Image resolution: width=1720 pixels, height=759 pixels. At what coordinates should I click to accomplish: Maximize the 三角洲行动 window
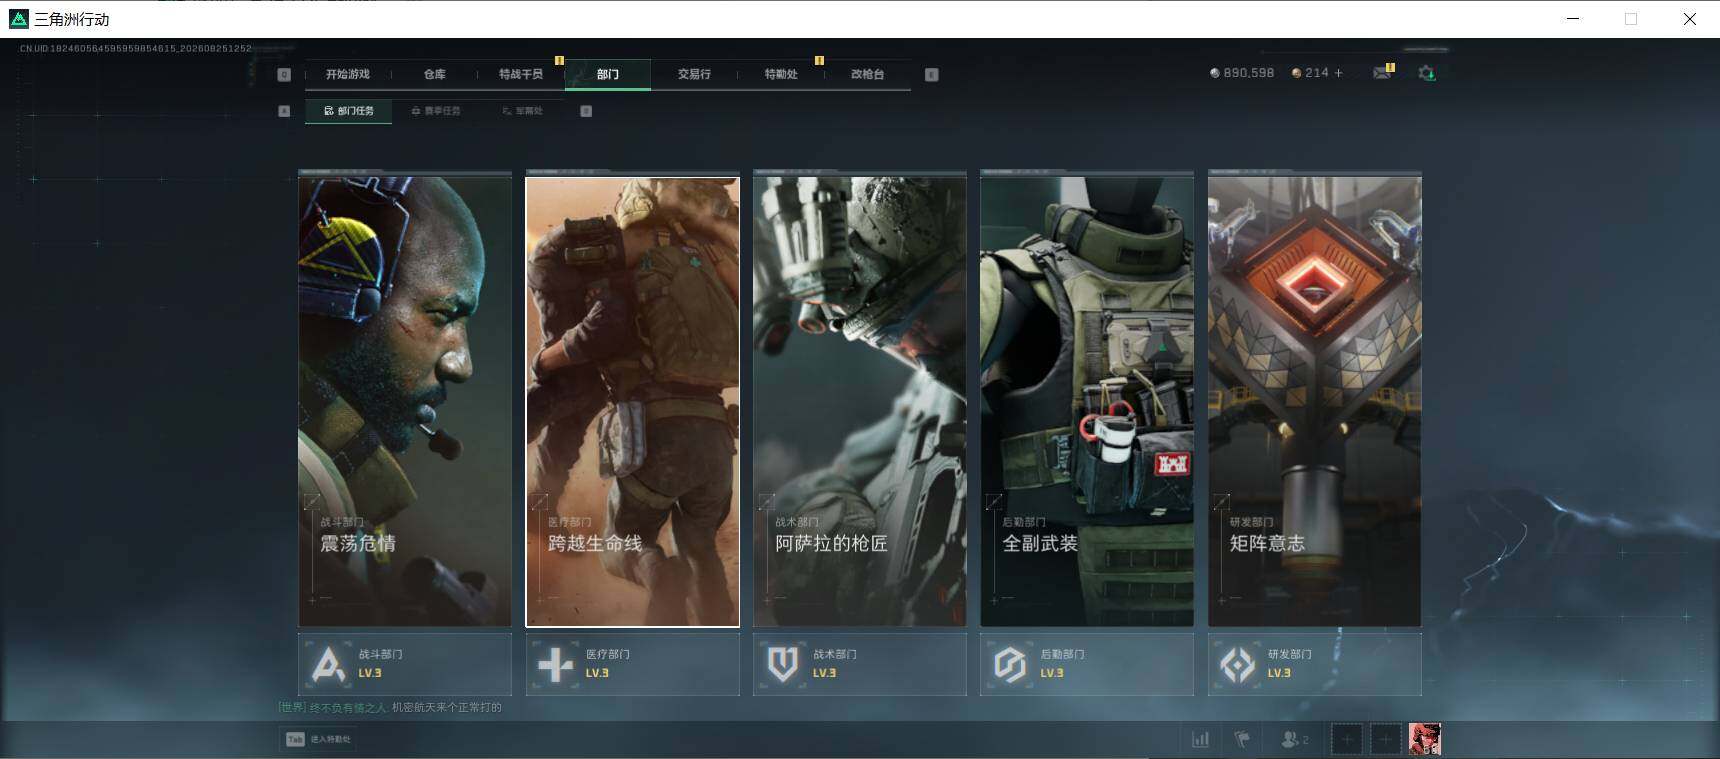[x=1631, y=19]
